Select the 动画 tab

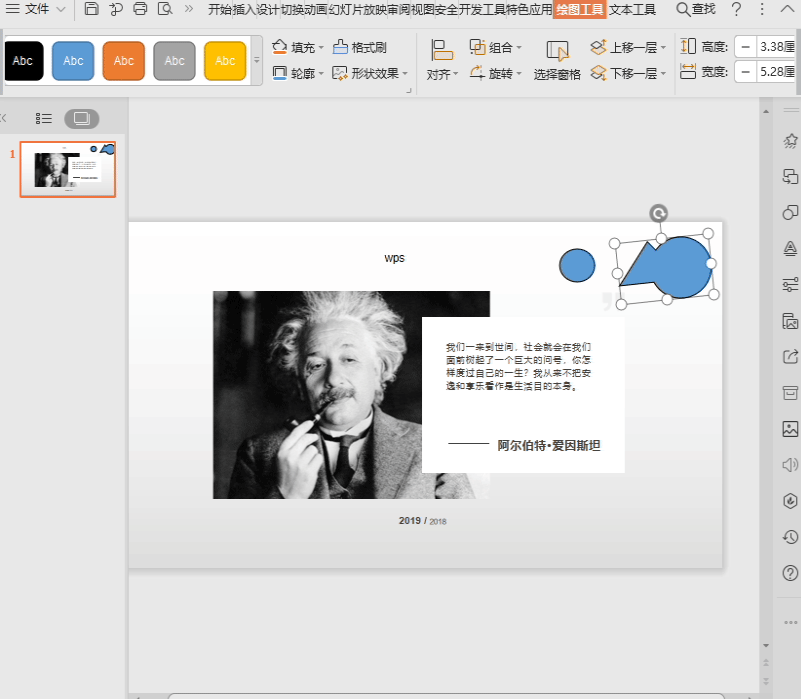point(317,9)
